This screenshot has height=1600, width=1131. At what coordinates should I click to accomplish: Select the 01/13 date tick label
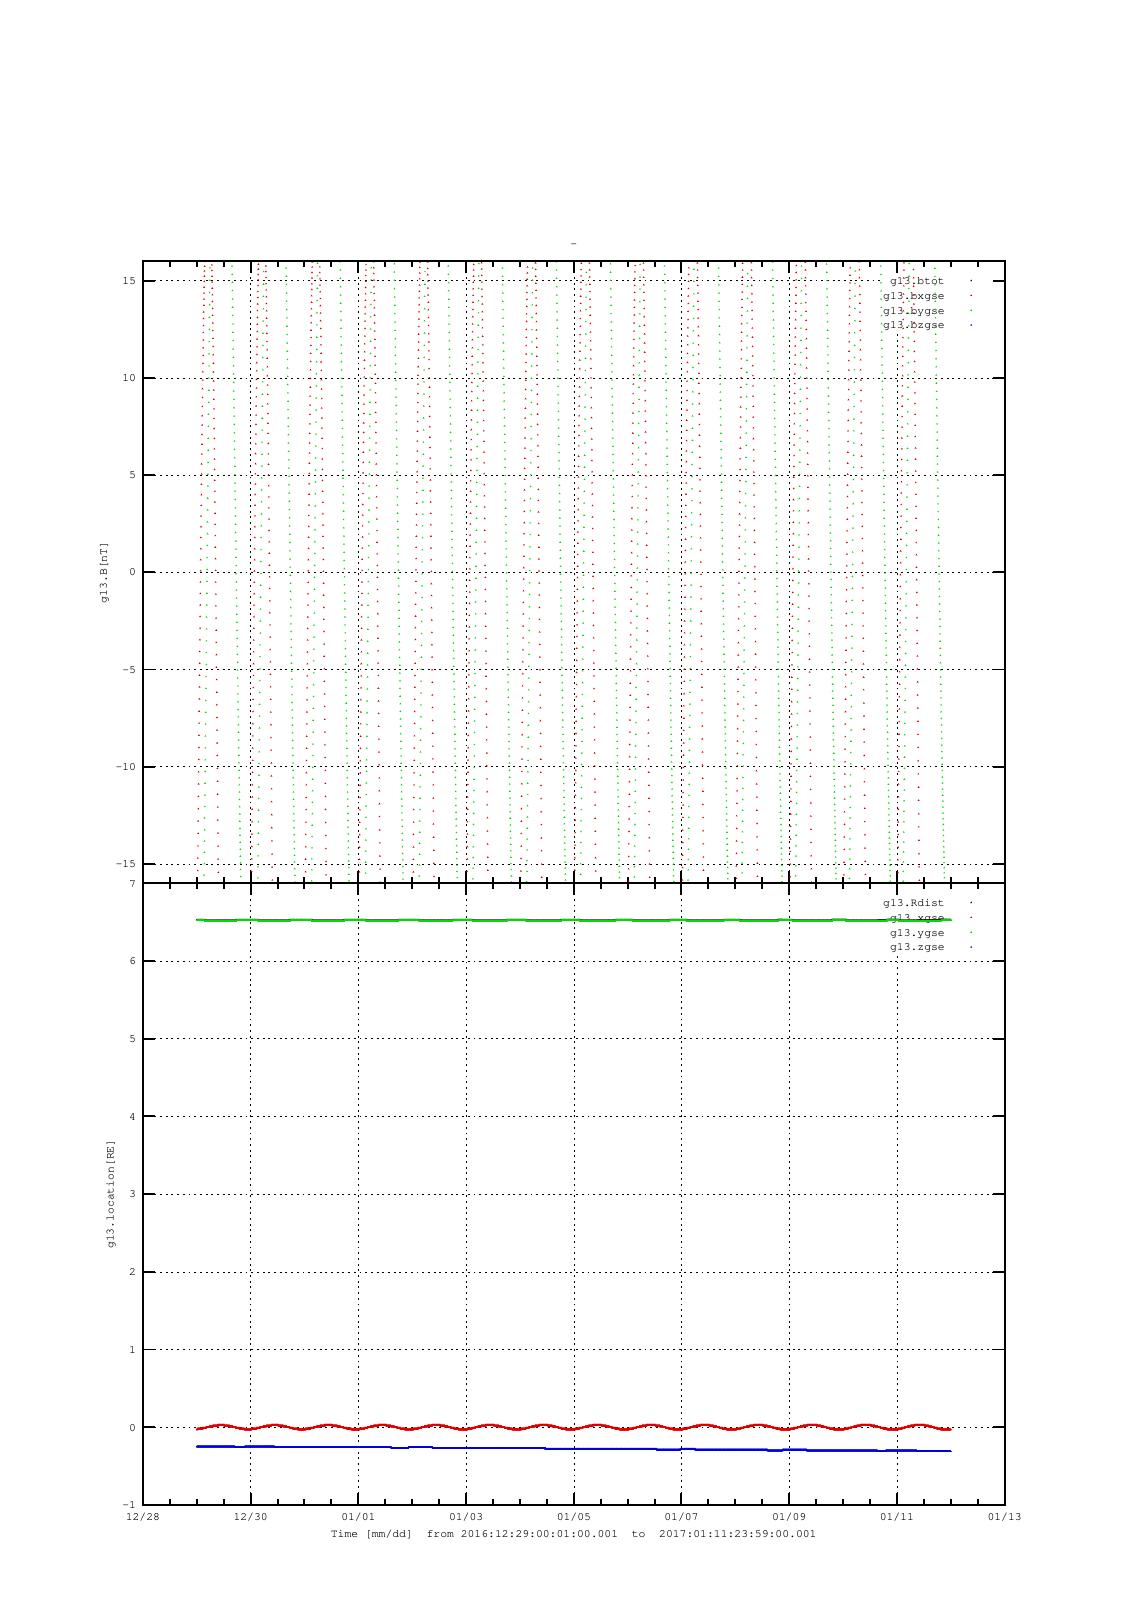1005,1517
